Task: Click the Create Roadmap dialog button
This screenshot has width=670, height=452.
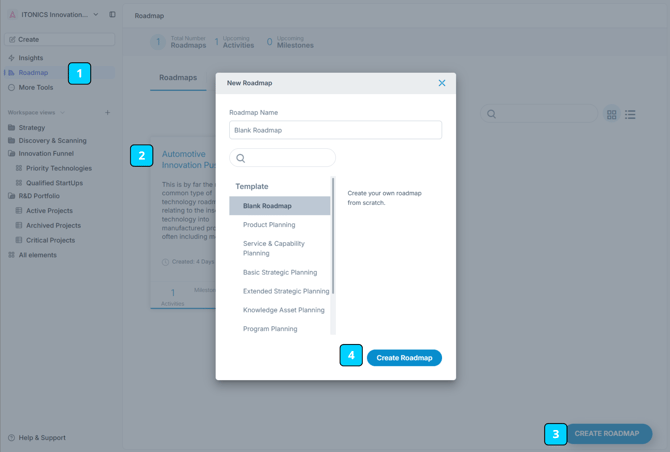Action: [404, 358]
